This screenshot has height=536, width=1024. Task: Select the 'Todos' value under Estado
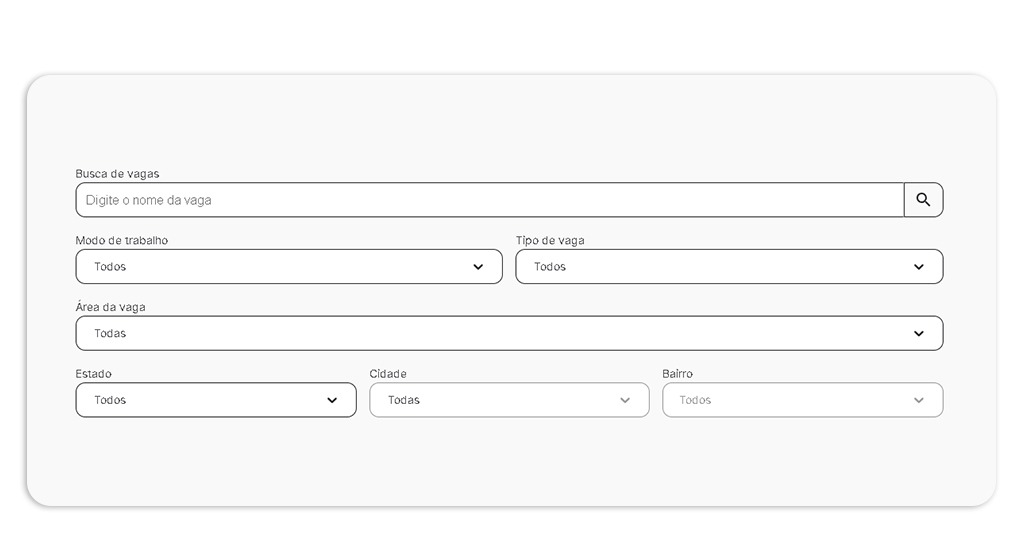click(x=110, y=400)
